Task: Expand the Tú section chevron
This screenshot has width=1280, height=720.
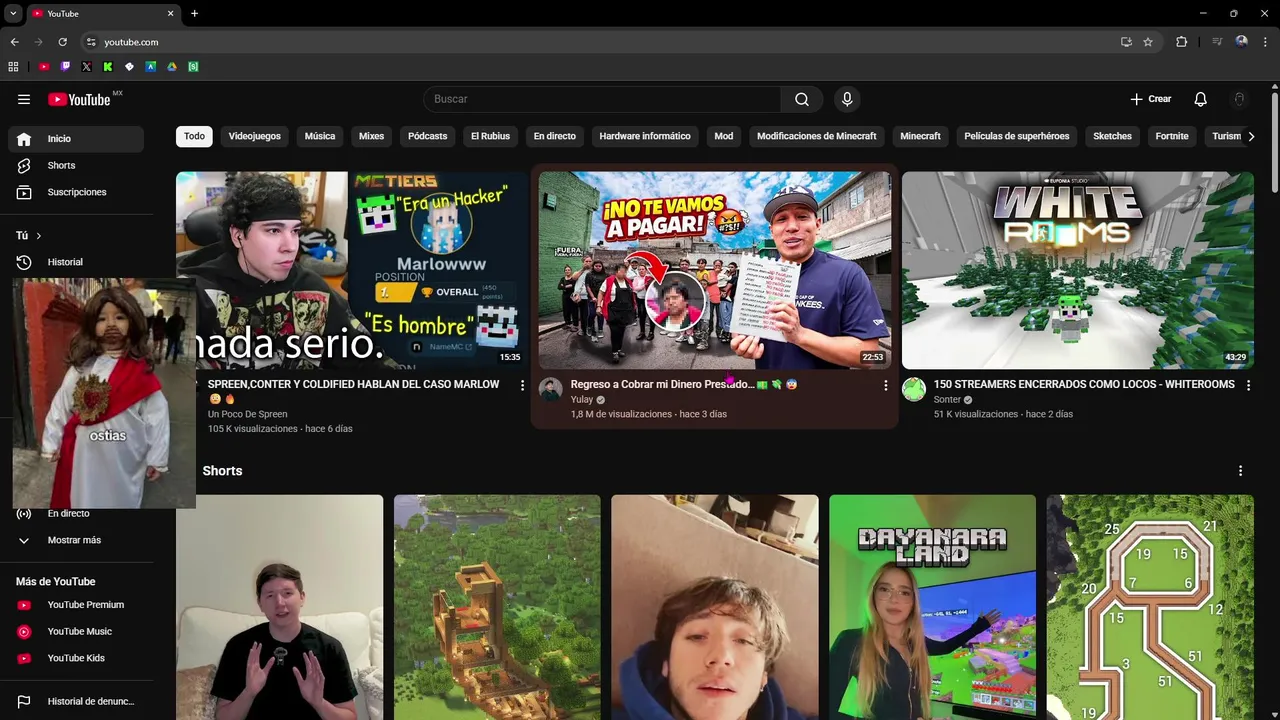Action: (38, 236)
